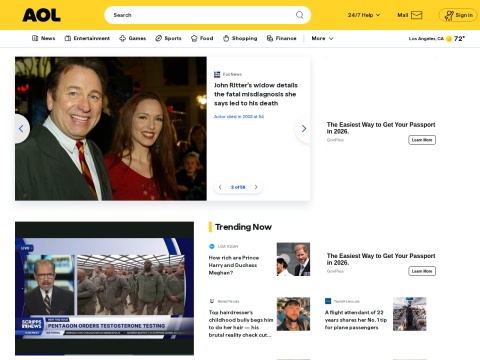This screenshot has width=480, height=360.
Task: Play the Scripps News live video
Action: (104, 288)
